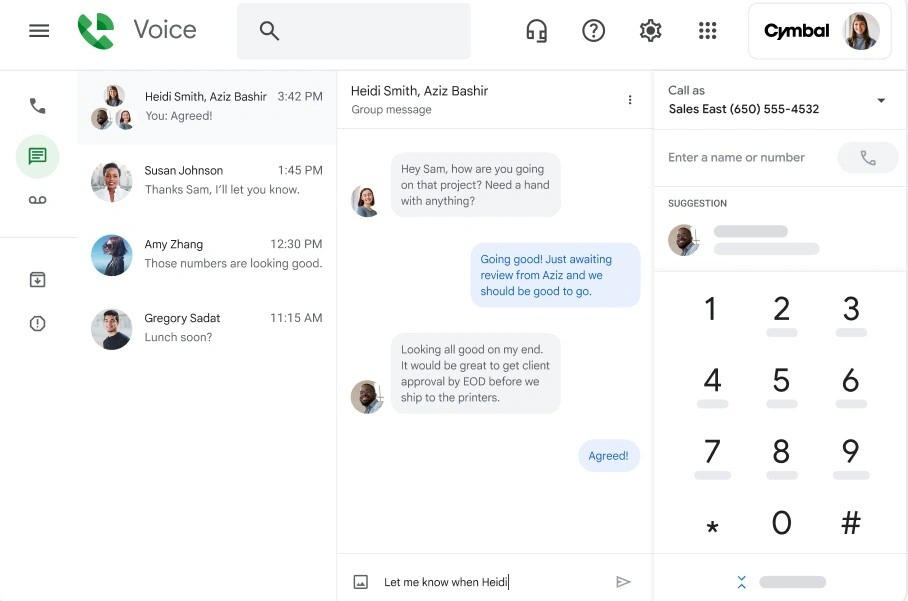Switch to the Messages view
This screenshot has height=601, width=908.
click(x=37, y=155)
